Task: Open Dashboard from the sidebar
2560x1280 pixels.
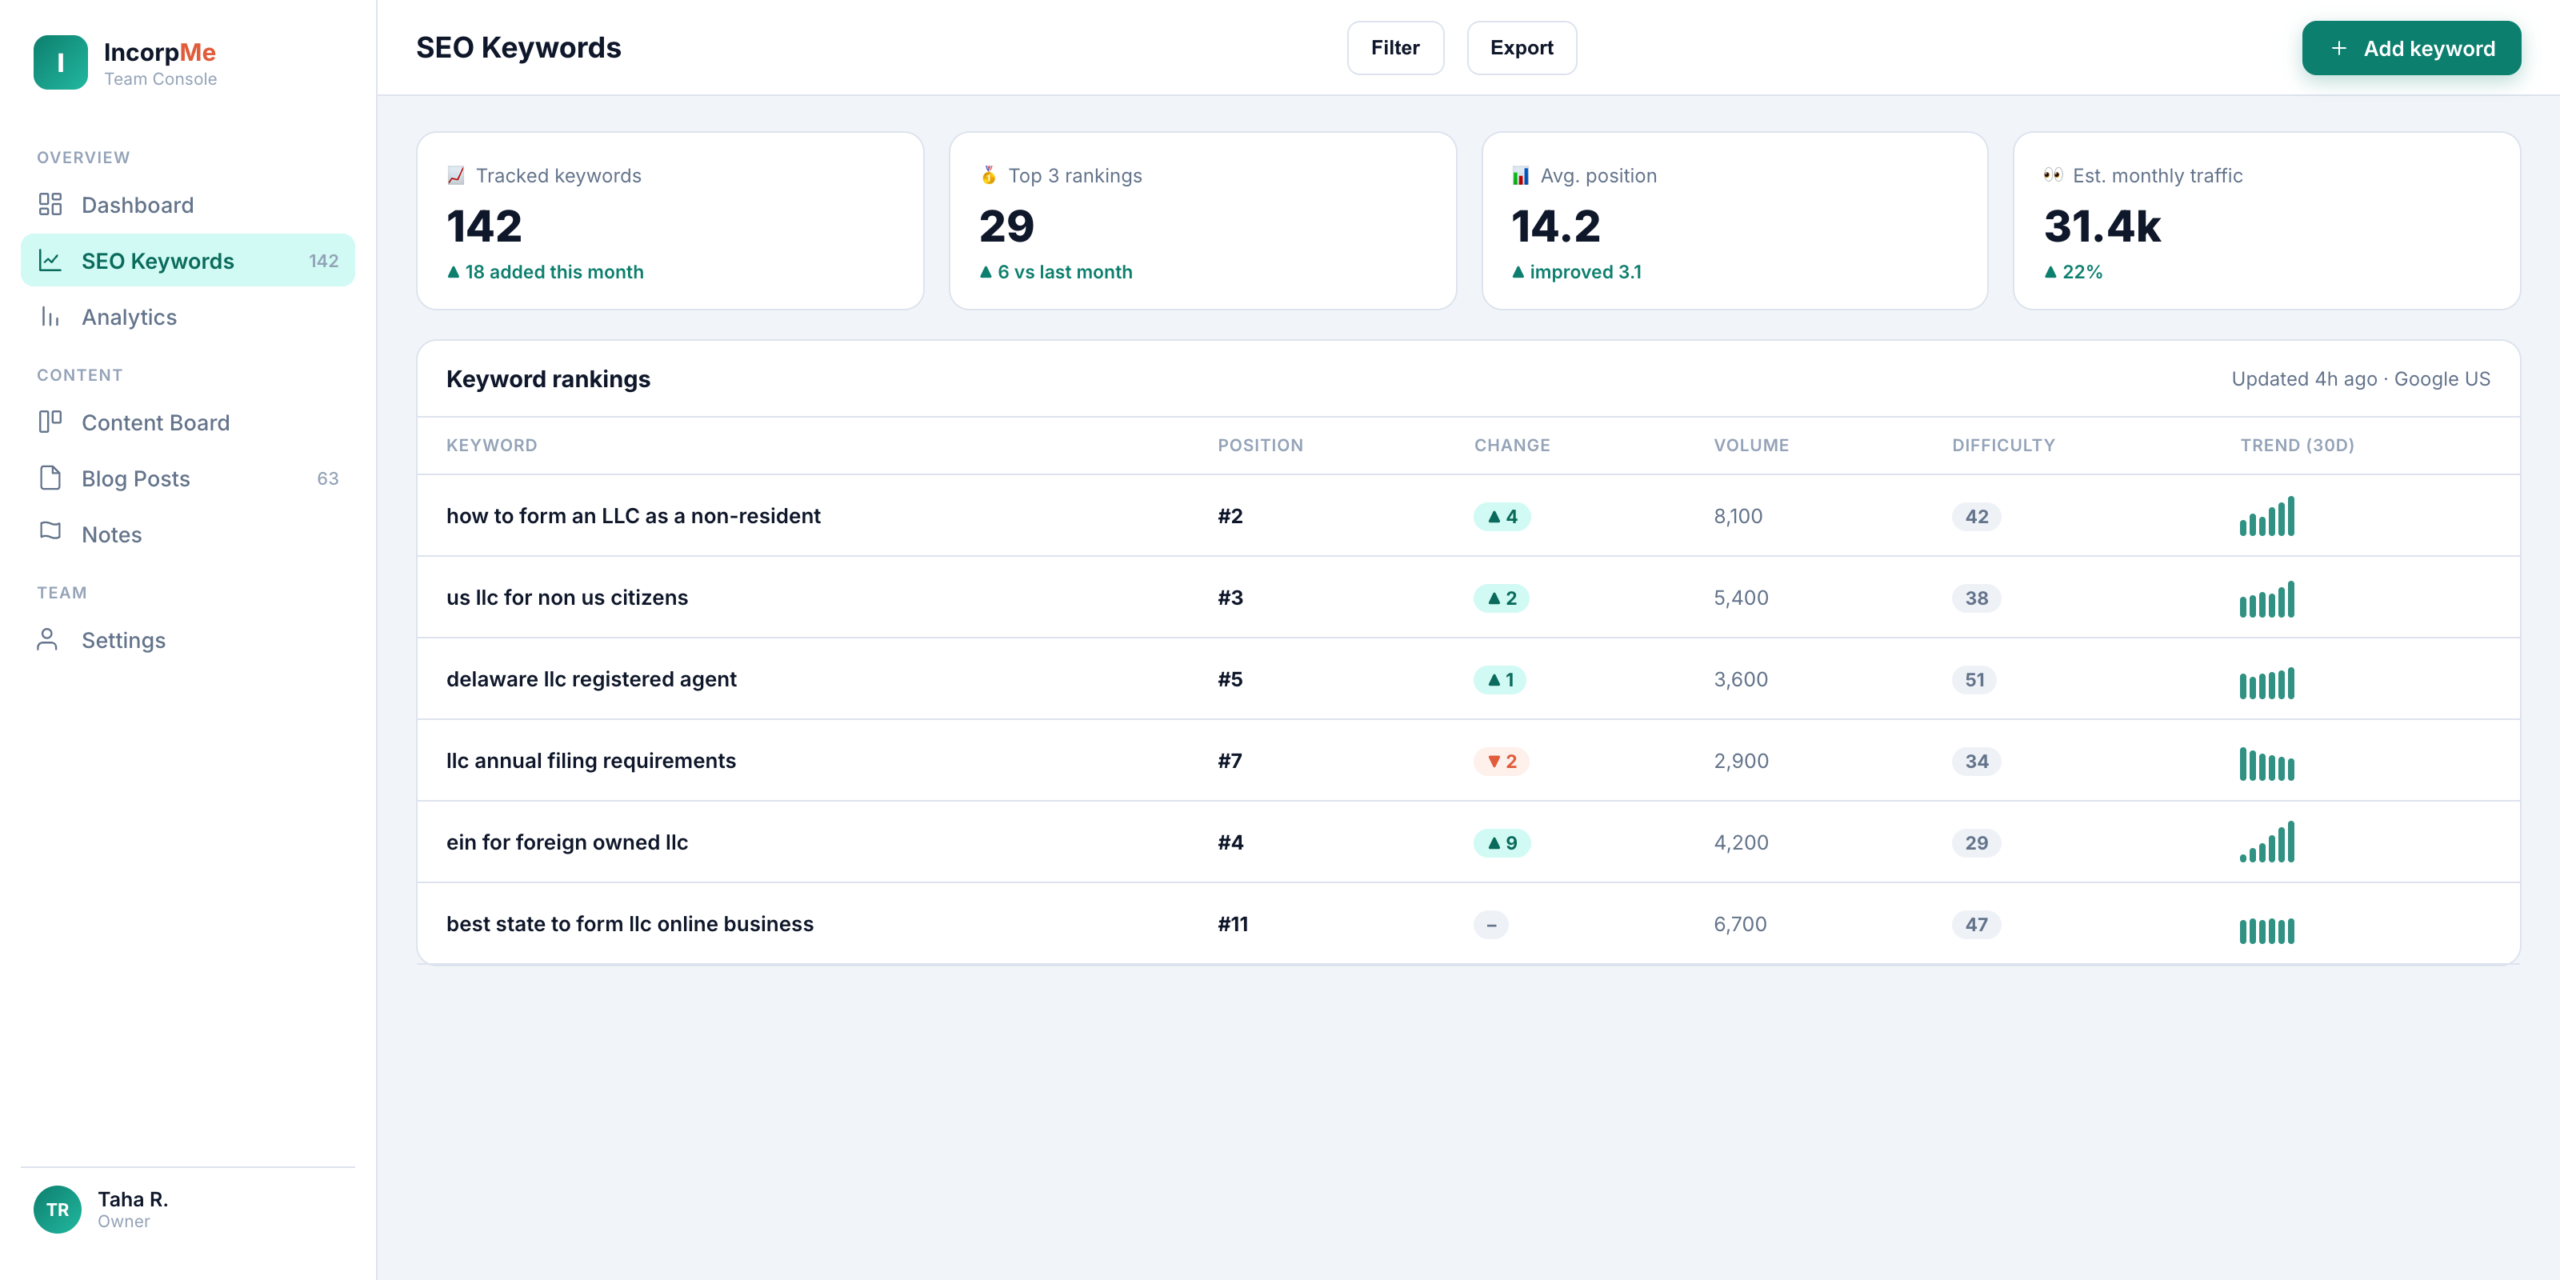Action: click(187, 205)
